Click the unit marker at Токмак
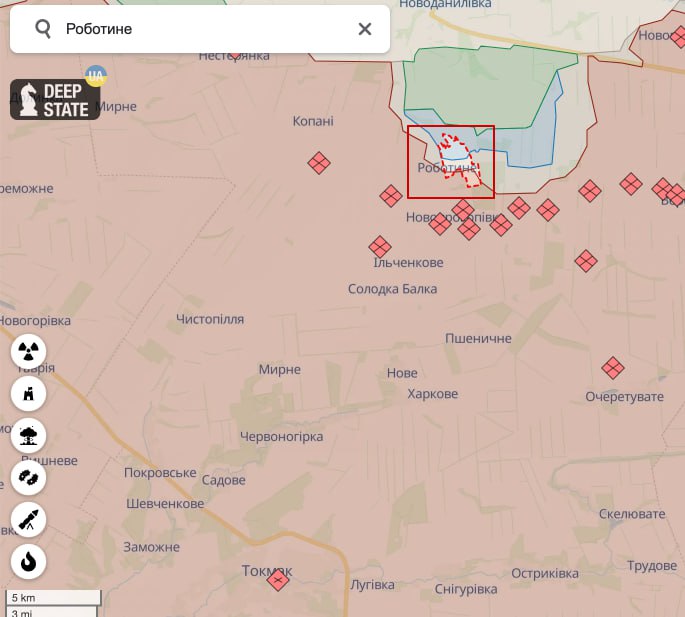This screenshot has width=685, height=617. [278, 579]
